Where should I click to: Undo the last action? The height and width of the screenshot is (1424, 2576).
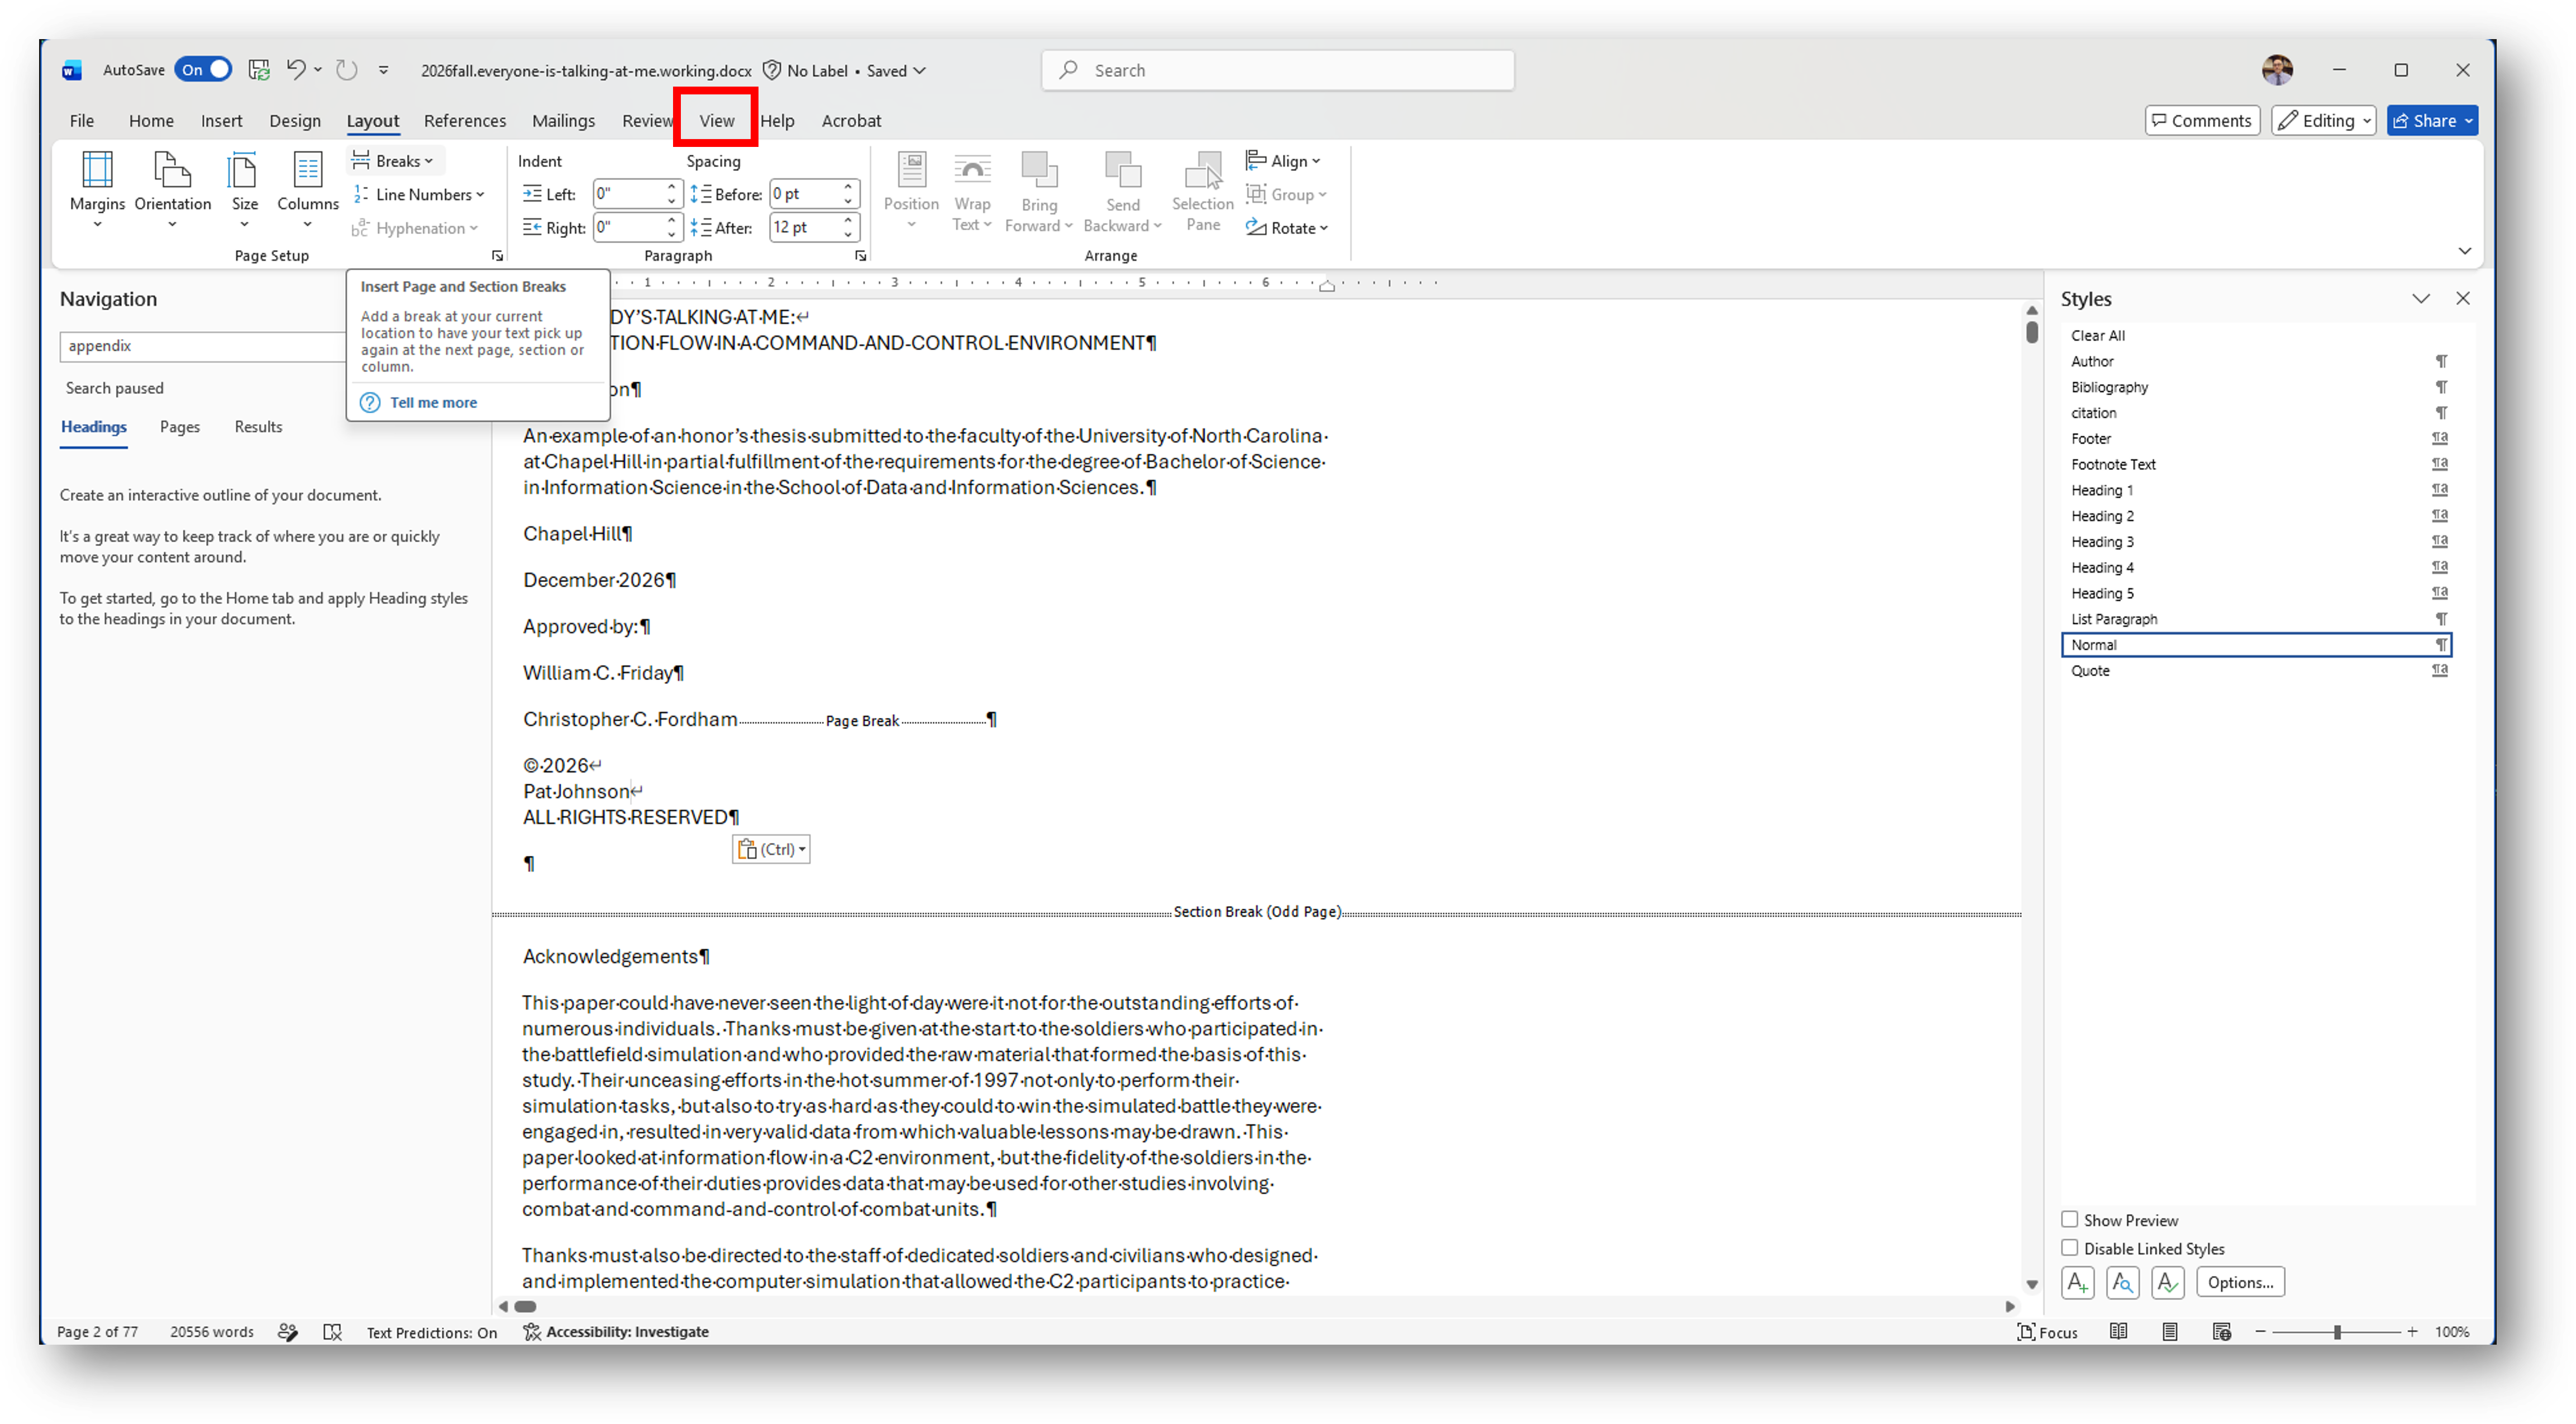click(296, 70)
